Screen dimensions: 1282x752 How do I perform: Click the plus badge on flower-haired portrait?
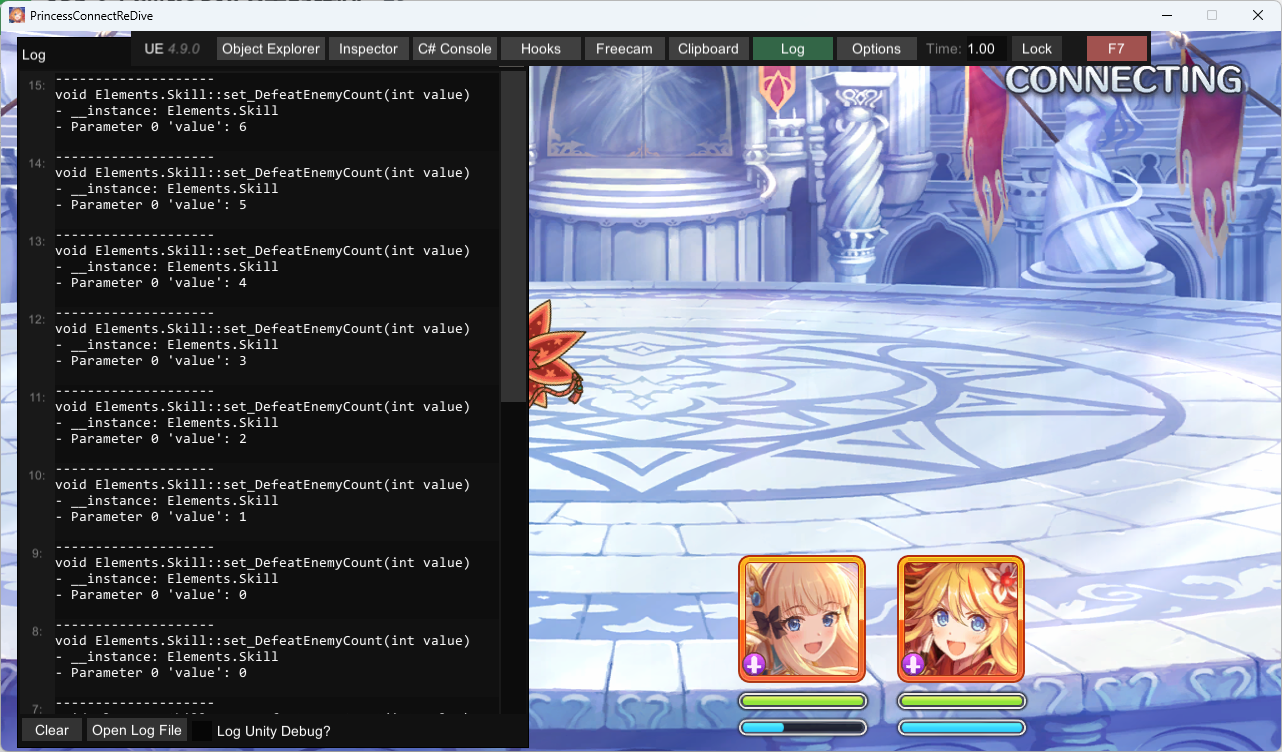(x=913, y=664)
